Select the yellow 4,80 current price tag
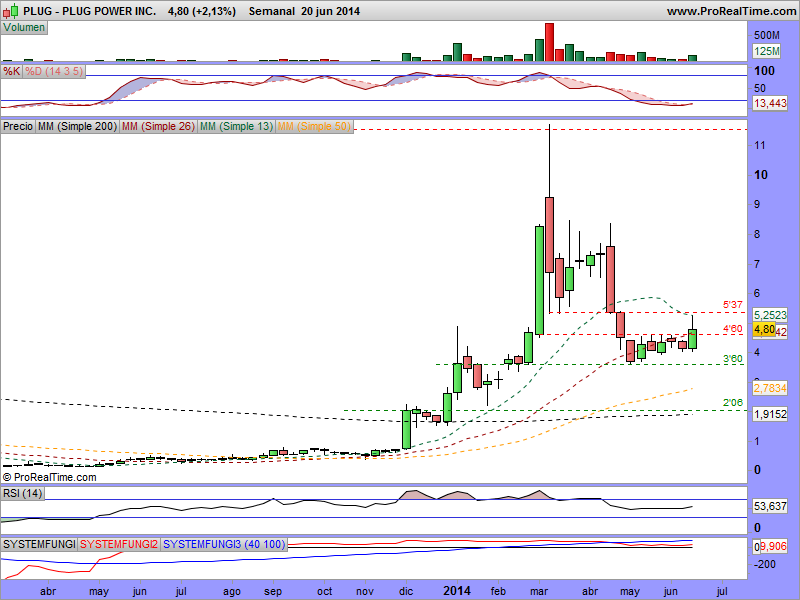Viewport: 800px width, 600px height. pyautogui.click(x=764, y=330)
